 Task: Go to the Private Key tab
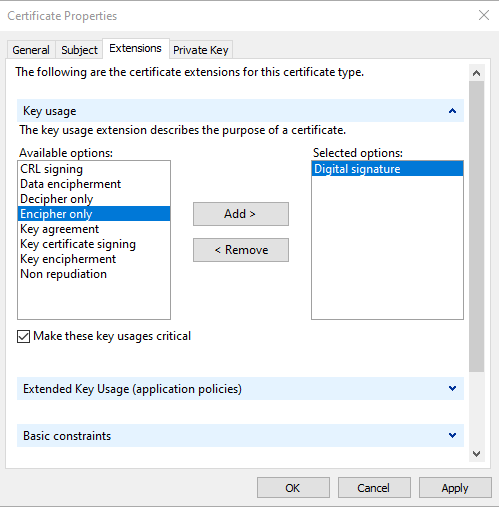pyautogui.click(x=201, y=50)
